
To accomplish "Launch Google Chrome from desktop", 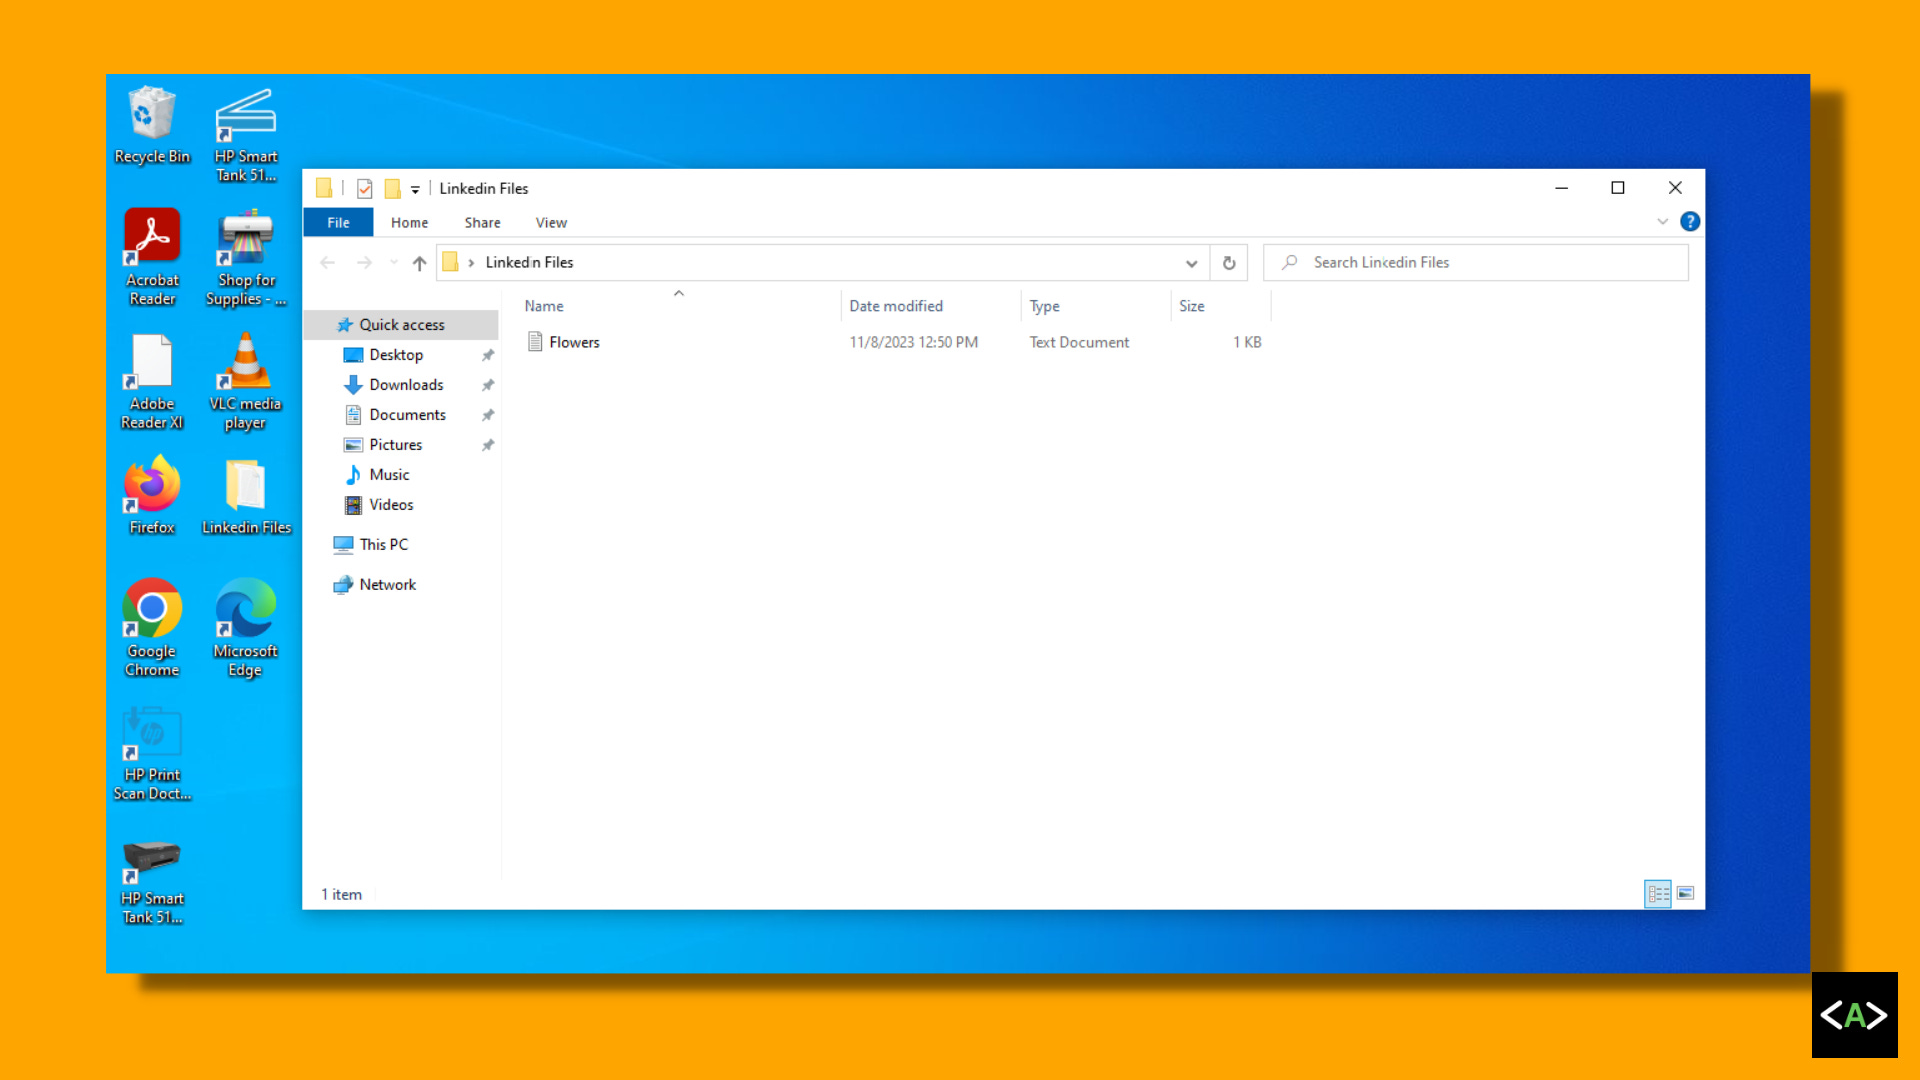I will click(x=152, y=628).
